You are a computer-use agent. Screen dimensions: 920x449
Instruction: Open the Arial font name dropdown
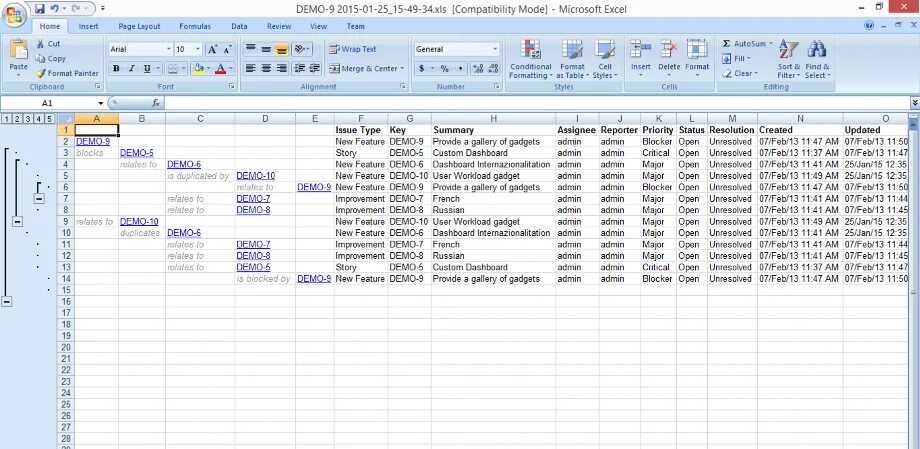tap(169, 49)
